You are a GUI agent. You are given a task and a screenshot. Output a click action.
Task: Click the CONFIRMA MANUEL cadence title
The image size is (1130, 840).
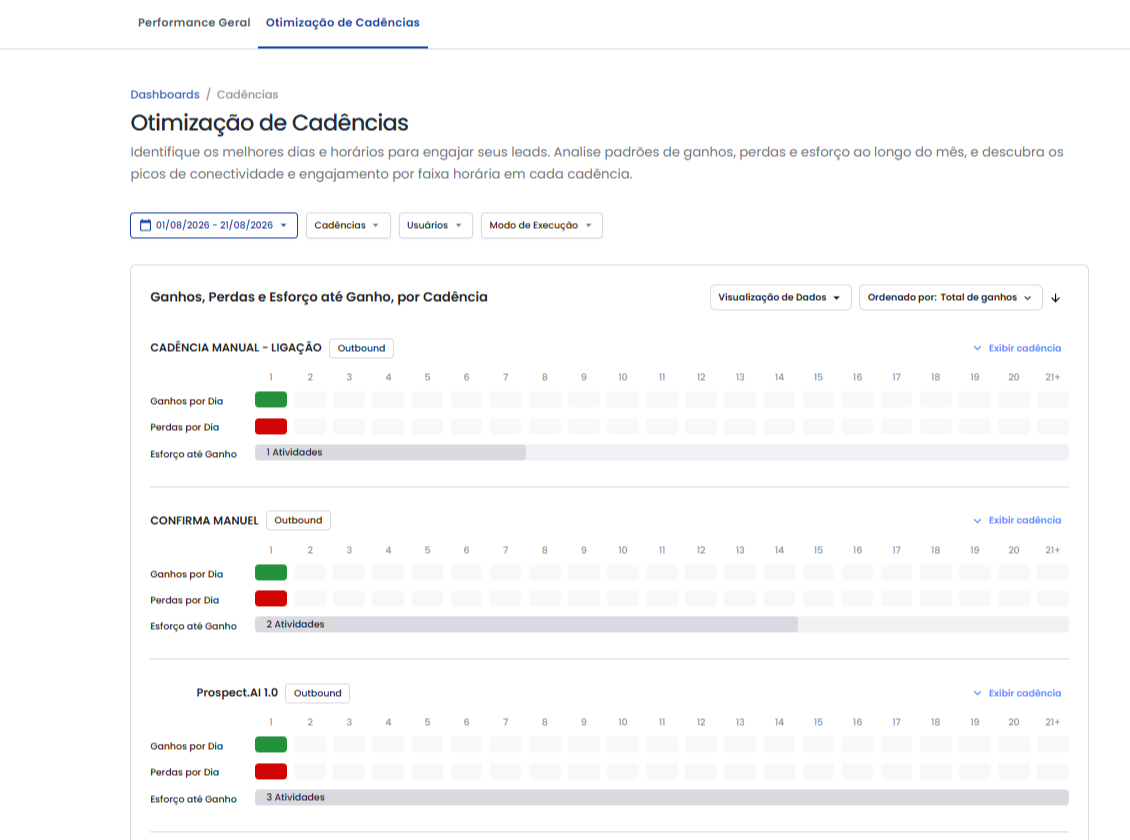[204, 521]
